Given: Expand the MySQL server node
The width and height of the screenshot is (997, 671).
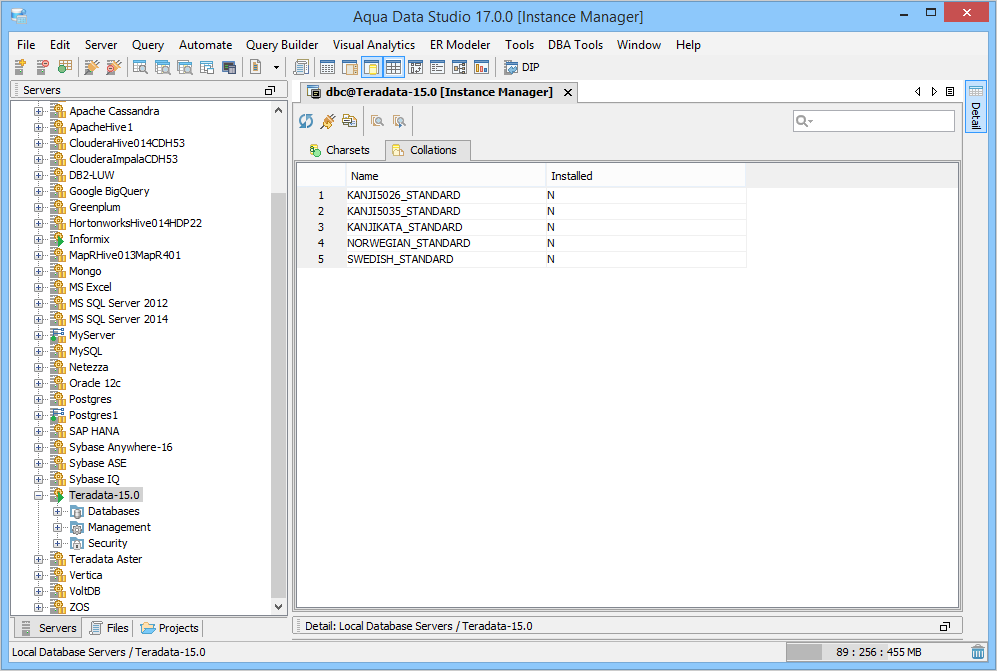Looking at the screenshot, I should coord(39,352).
